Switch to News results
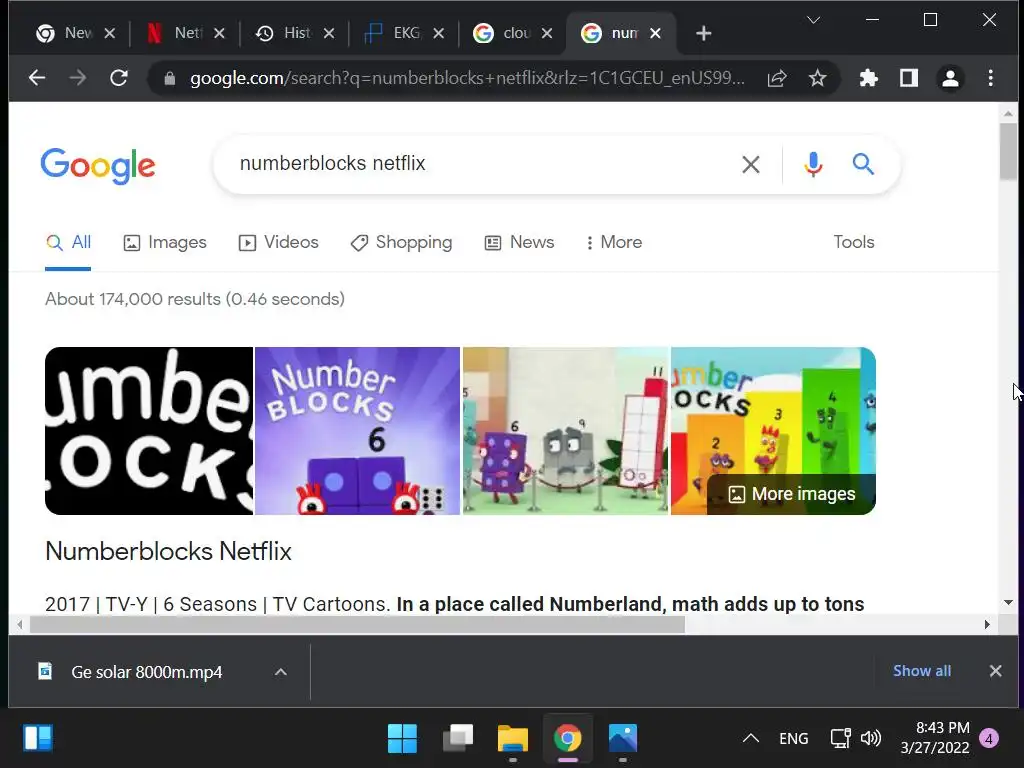This screenshot has width=1024, height=768. click(x=520, y=242)
